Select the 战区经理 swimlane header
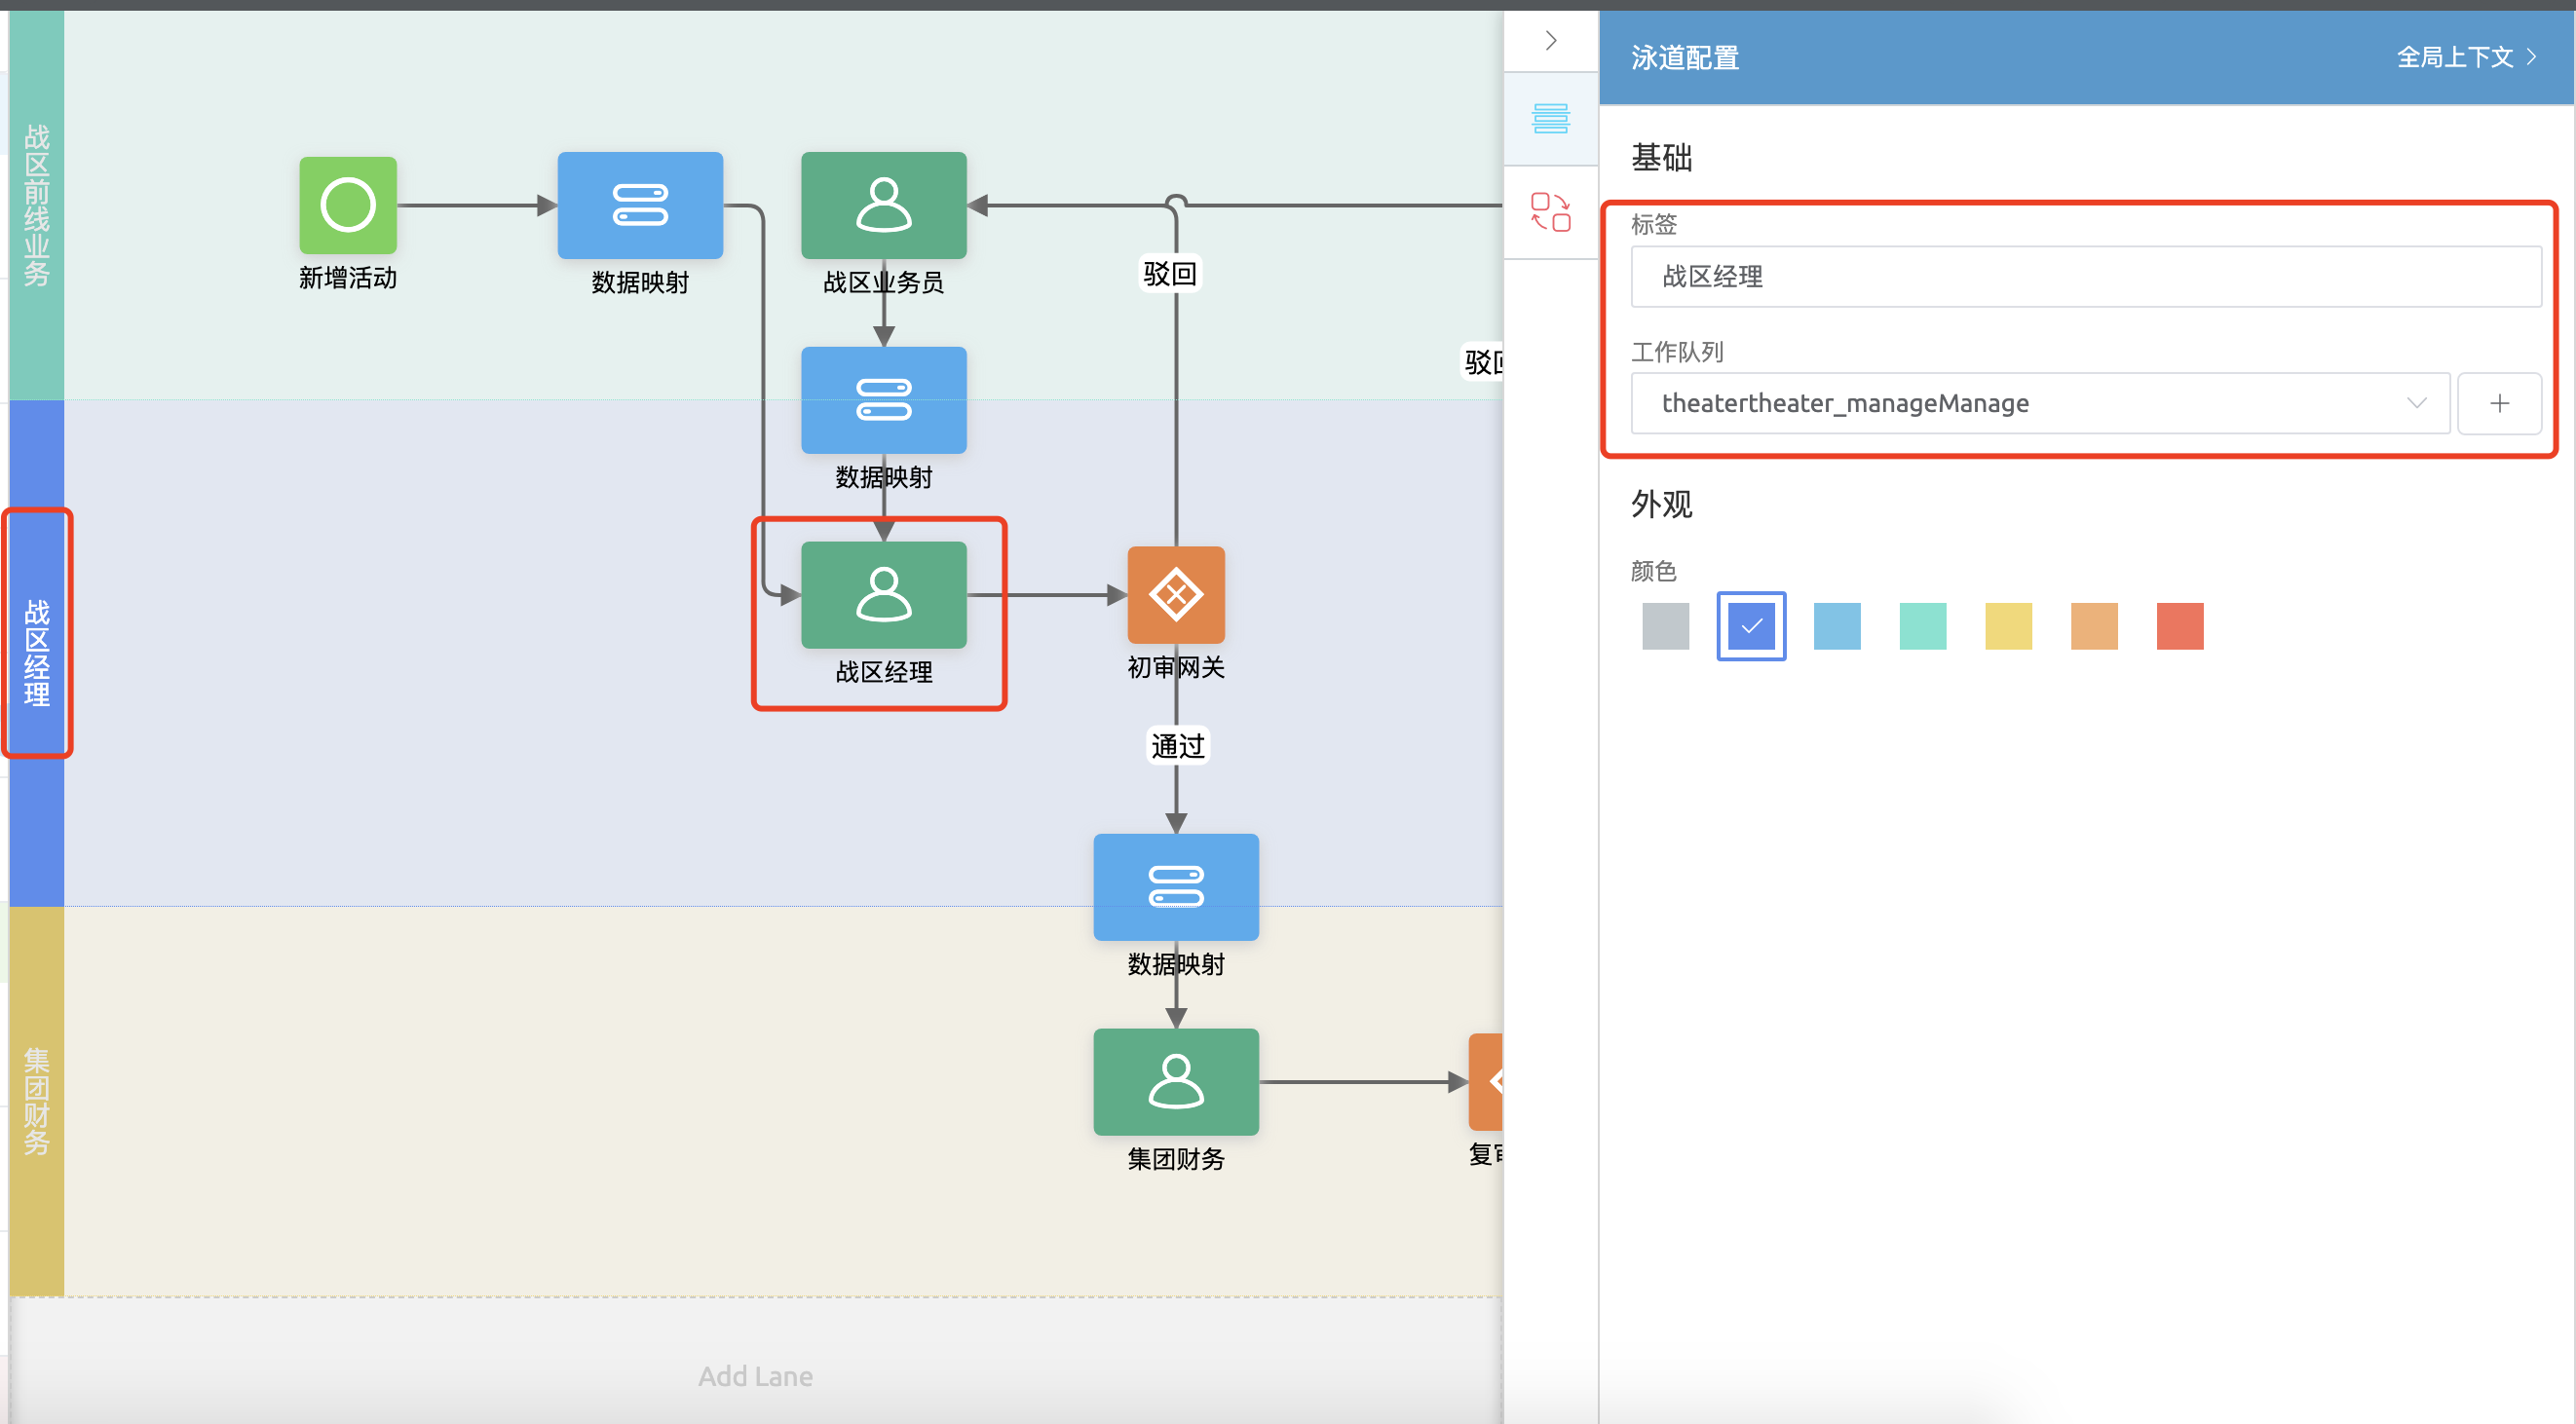 coord(37,652)
